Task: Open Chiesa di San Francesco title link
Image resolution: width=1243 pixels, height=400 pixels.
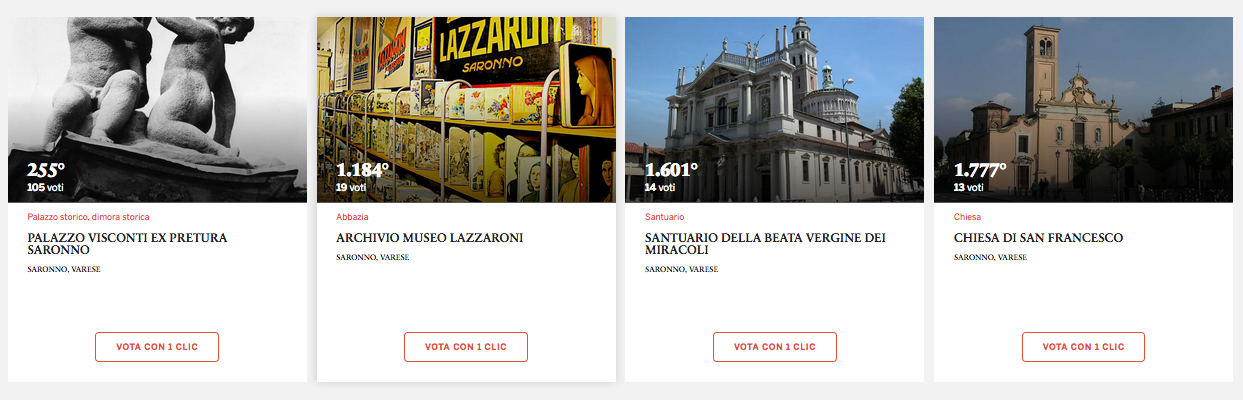Action: 1038,238
